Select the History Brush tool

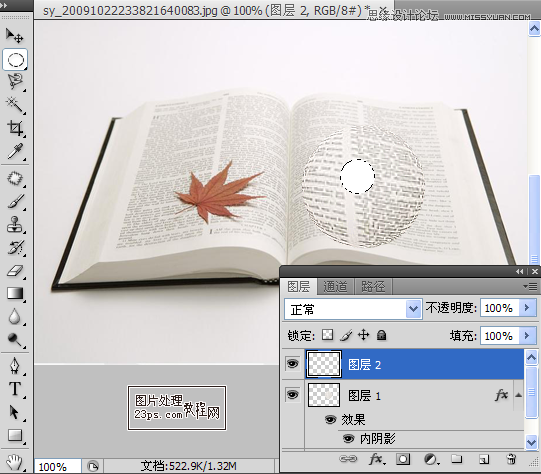pos(15,248)
